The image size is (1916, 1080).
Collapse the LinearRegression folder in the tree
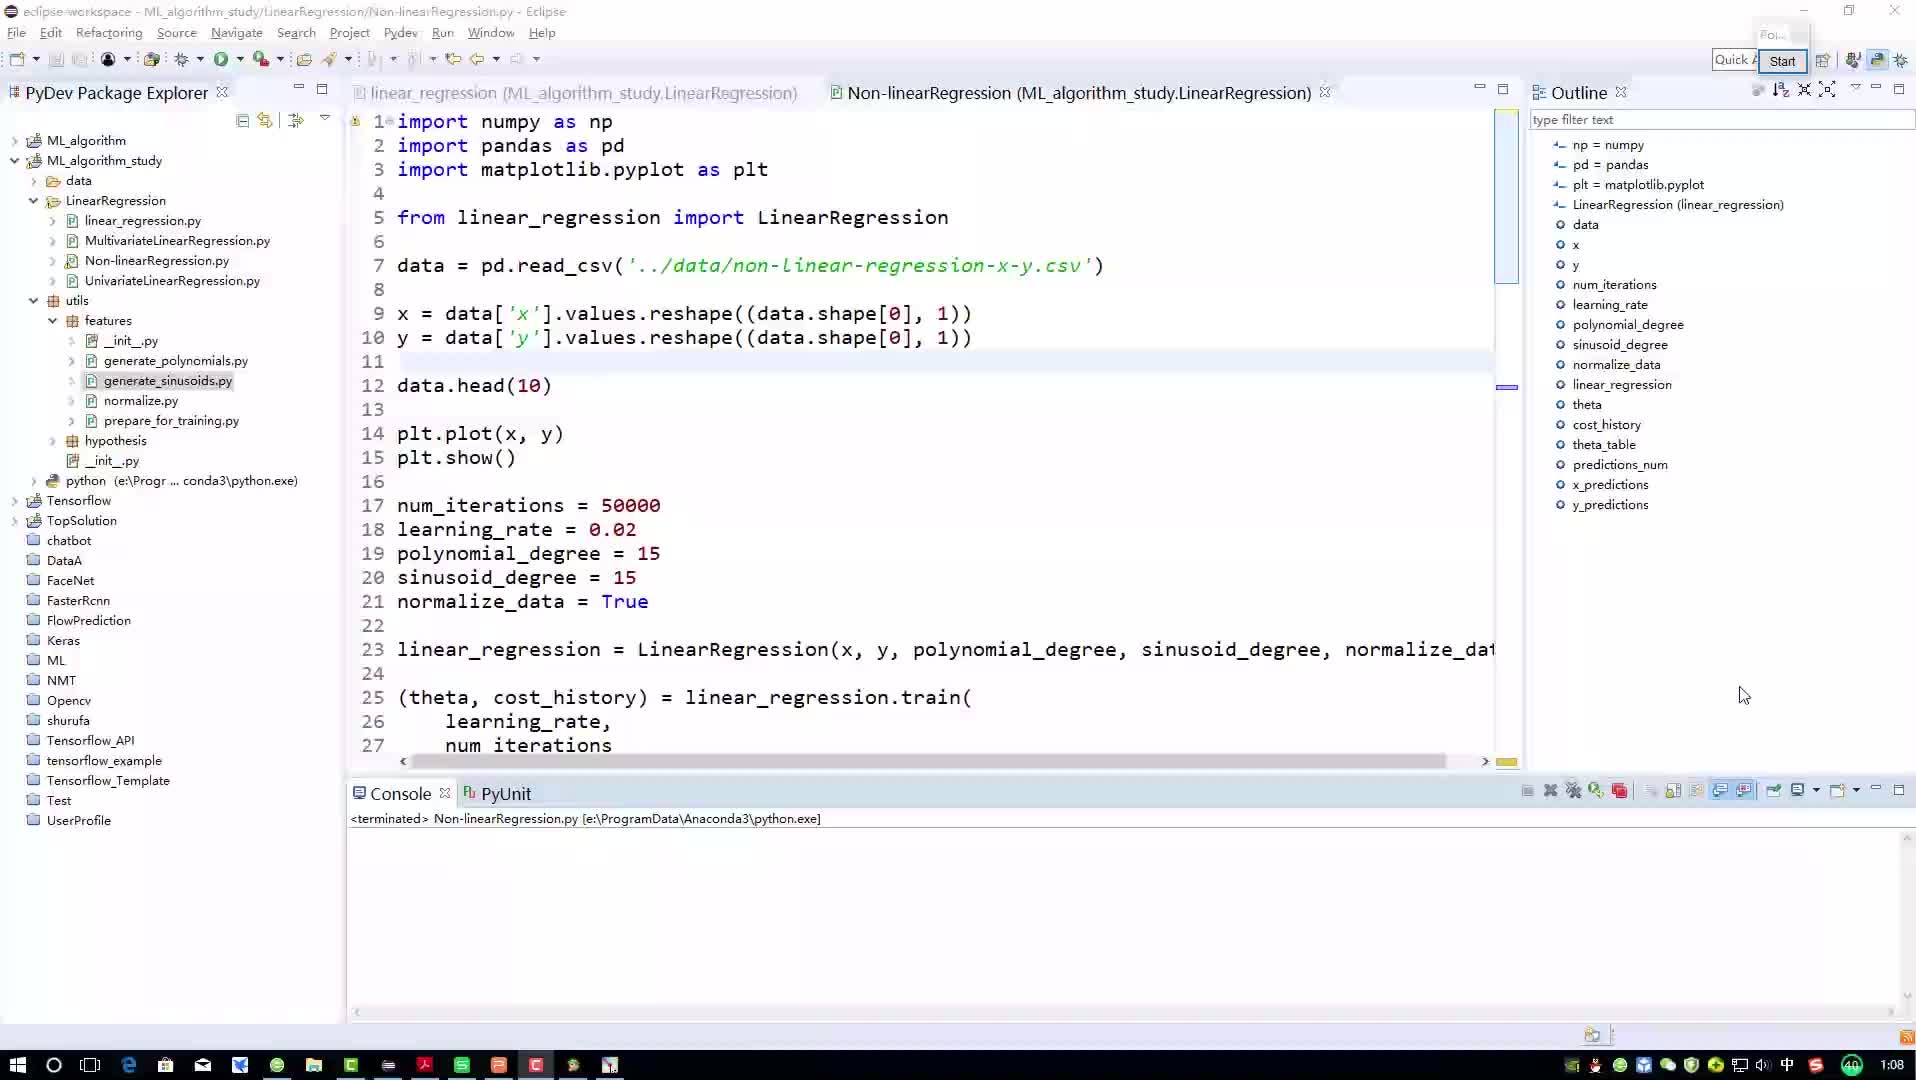tap(34, 201)
